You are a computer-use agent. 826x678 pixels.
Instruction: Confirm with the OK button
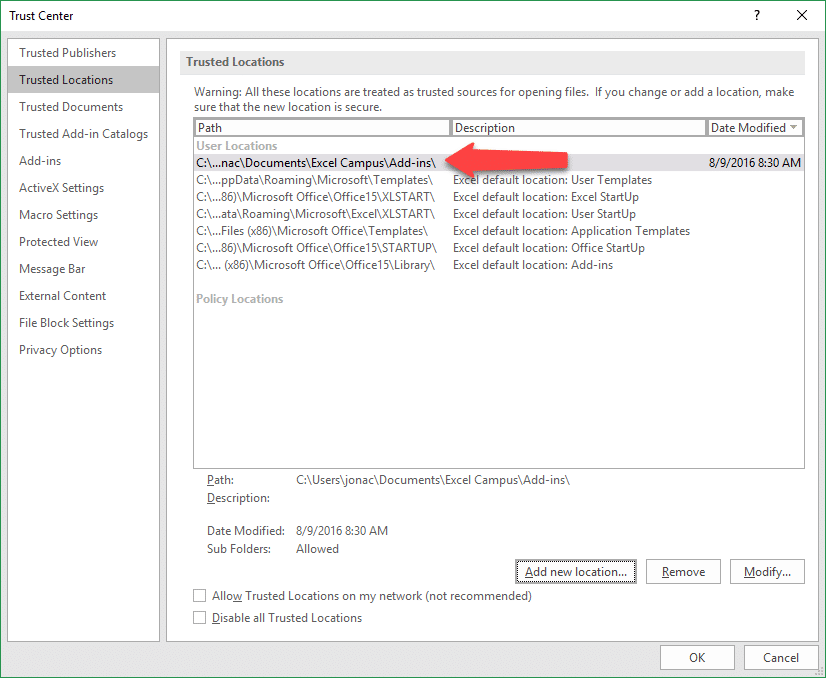pyautogui.click(x=697, y=657)
